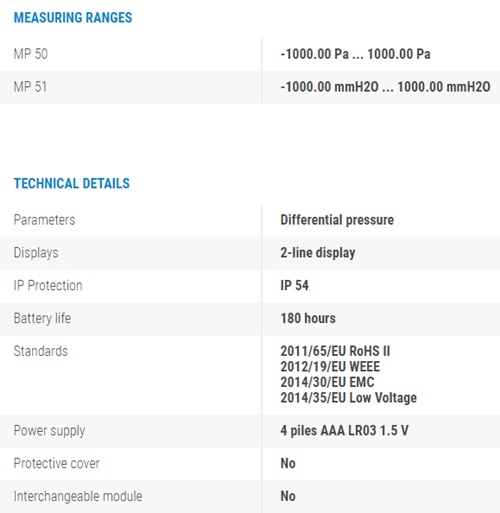Select the Displays label
Viewport: 500px width, 513px height.
point(36,253)
